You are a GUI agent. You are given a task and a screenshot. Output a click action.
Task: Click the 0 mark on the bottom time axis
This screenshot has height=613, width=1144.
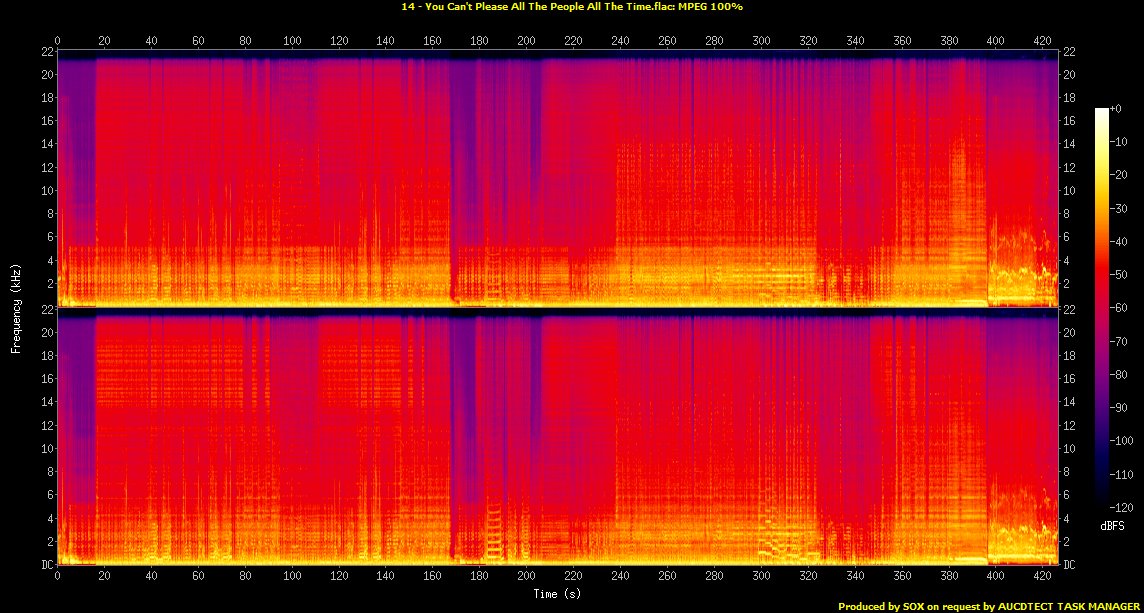point(57,578)
